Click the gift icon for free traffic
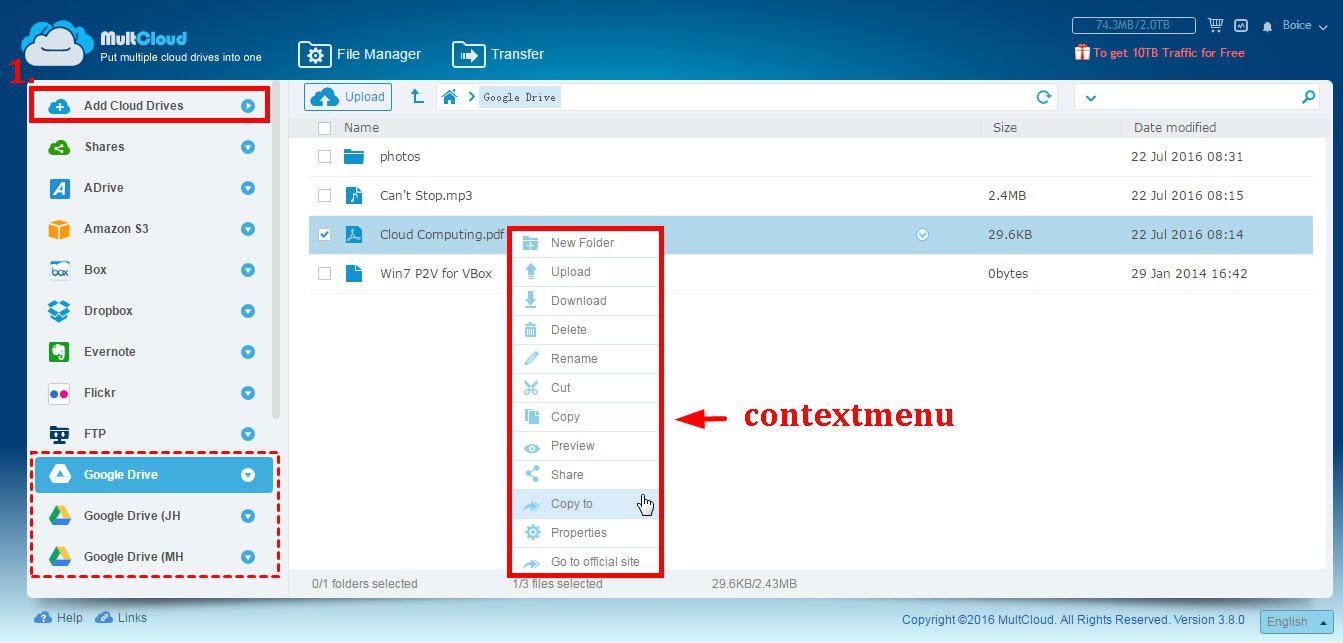Screen dimensions: 1343x643 [1082, 52]
